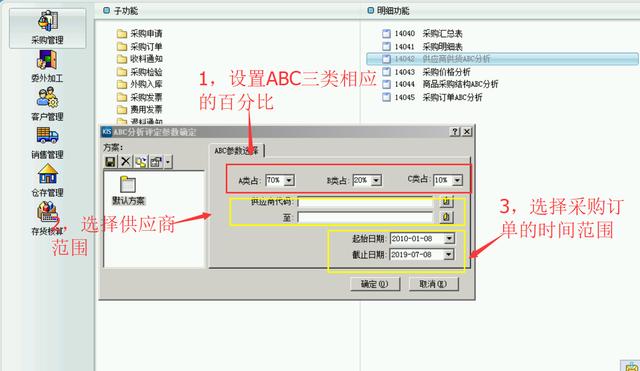Image resolution: width=640 pixels, height=371 pixels.
Task: Open 14041 采购明细表 report
Action: click(x=422, y=47)
